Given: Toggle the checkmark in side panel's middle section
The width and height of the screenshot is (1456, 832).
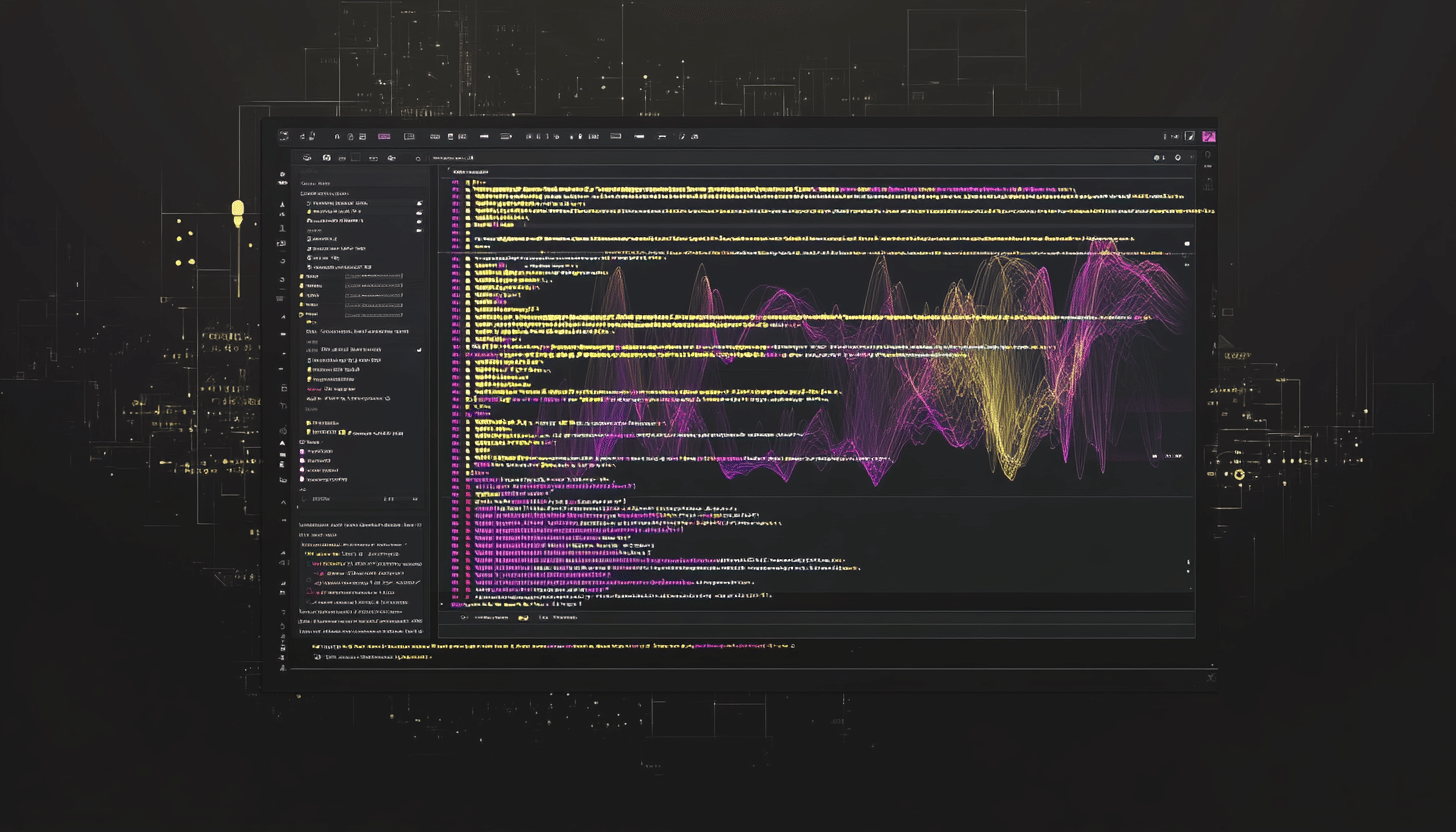Looking at the screenshot, I should click(419, 350).
